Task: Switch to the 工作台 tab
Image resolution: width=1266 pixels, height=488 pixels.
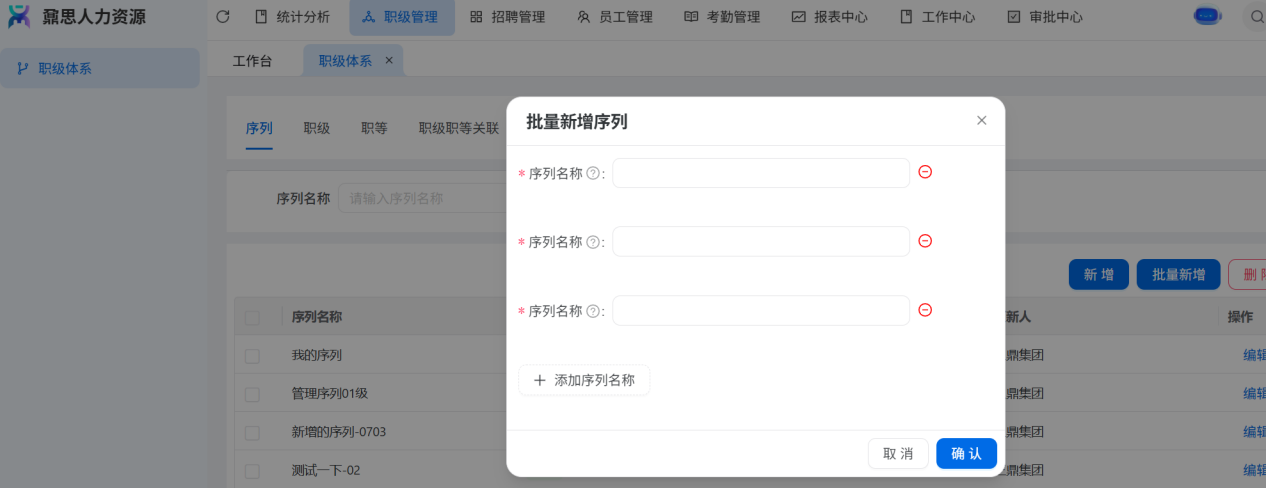Action: [x=252, y=61]
